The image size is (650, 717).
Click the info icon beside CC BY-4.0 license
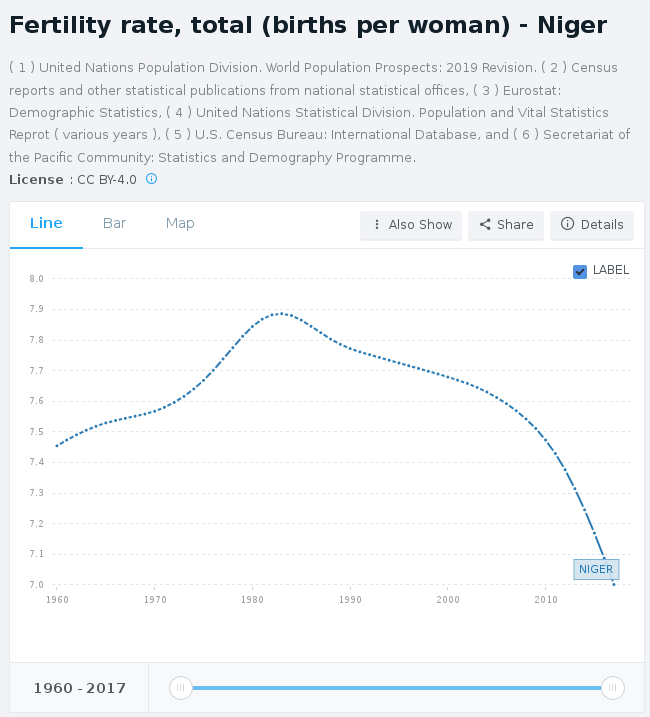[152, 179]
